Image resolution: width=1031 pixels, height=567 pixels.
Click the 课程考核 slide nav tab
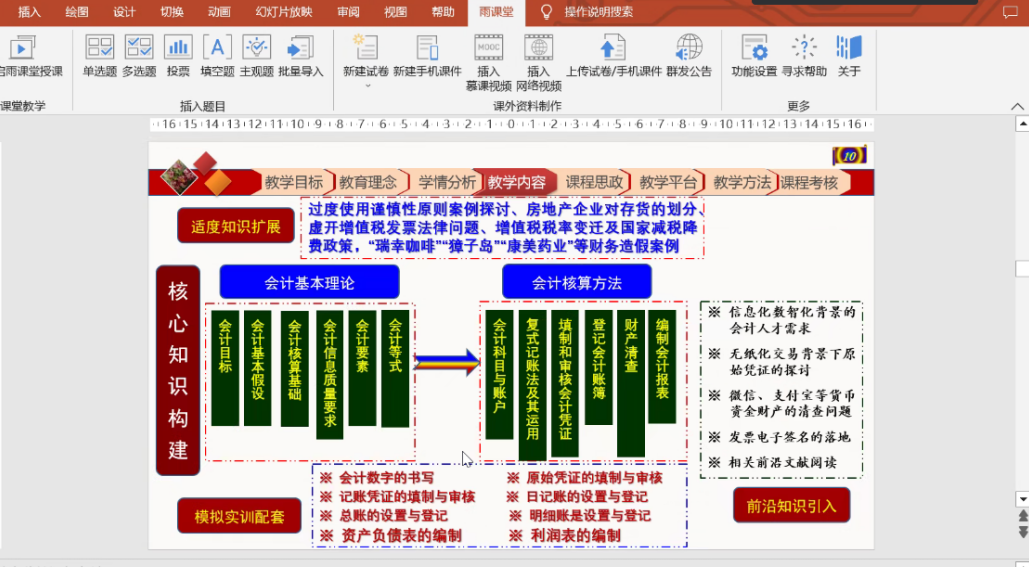(809, 182)
